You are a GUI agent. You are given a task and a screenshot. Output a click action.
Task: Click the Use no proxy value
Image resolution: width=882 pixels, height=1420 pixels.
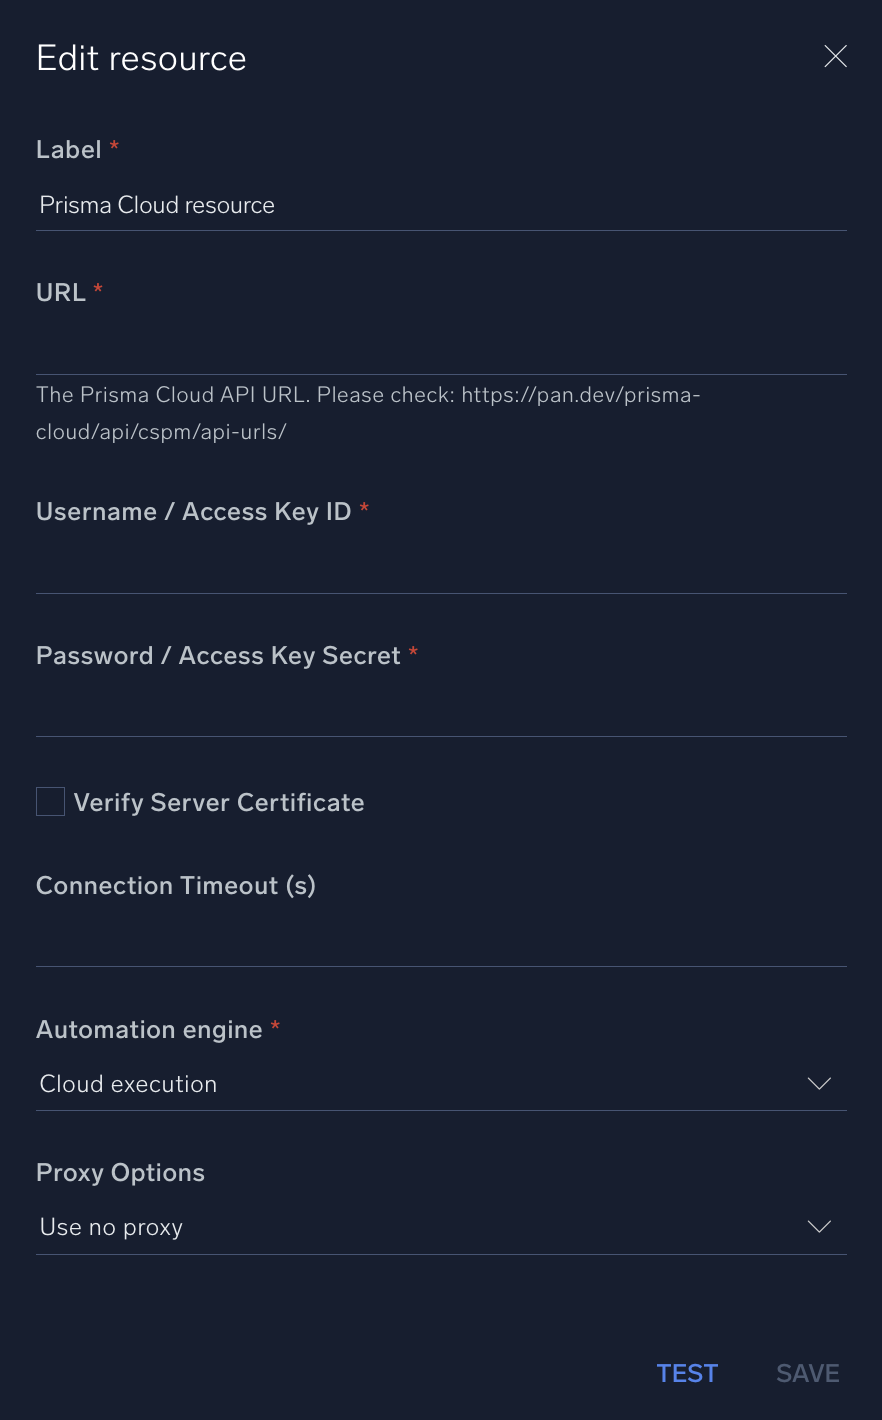coord(111,1227)
